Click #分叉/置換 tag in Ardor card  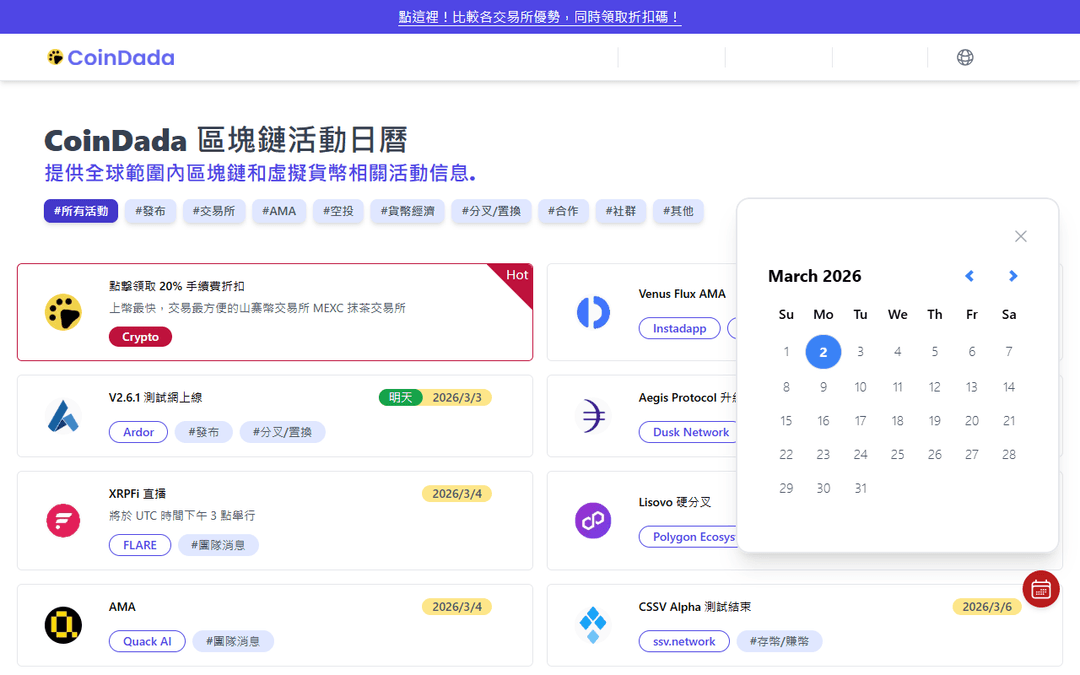[282, 432]
